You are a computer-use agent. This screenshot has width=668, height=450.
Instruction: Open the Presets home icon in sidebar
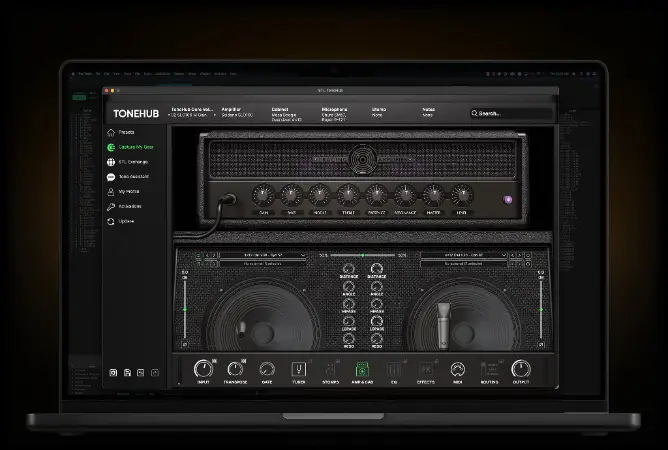[x=111, y=132]
